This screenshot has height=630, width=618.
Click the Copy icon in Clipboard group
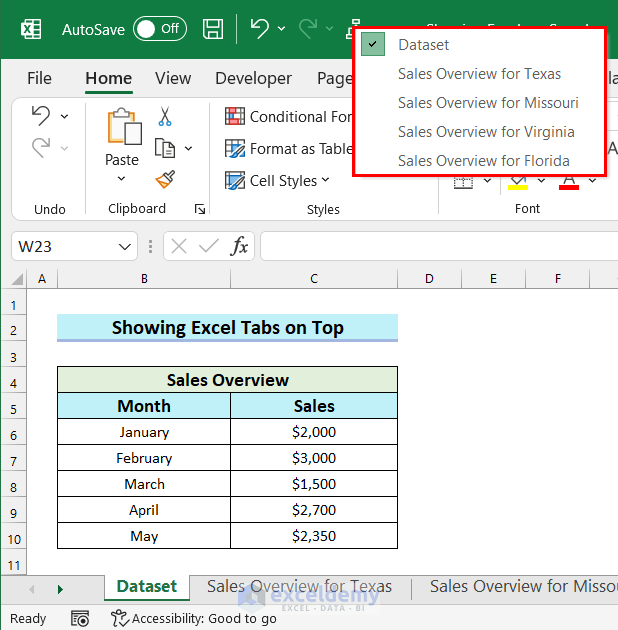pyautogui.click(x=165, y=148)
